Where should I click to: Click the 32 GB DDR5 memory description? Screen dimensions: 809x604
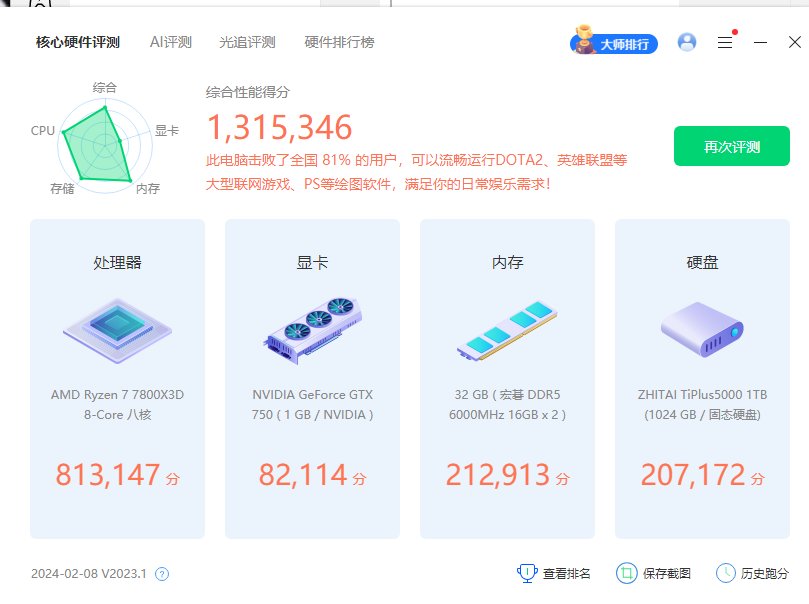click(508, 404)
